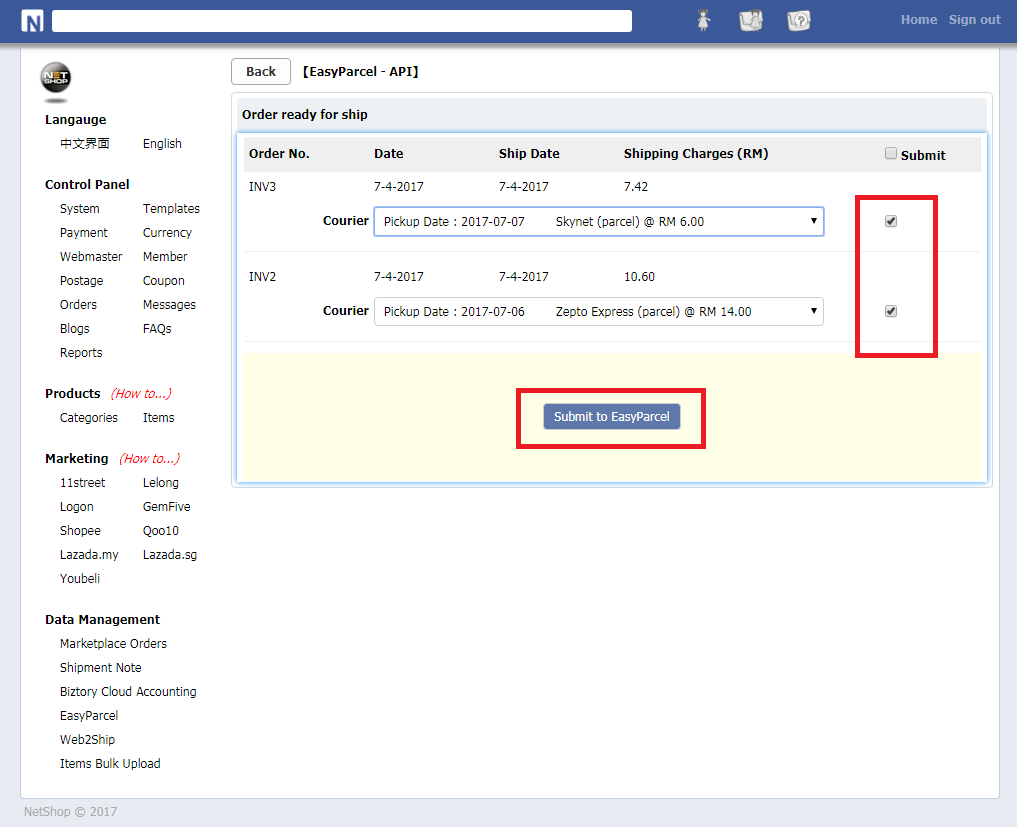The image size is (1017, 827).
Task: Click the header search input field
Action: click(342, 21)
